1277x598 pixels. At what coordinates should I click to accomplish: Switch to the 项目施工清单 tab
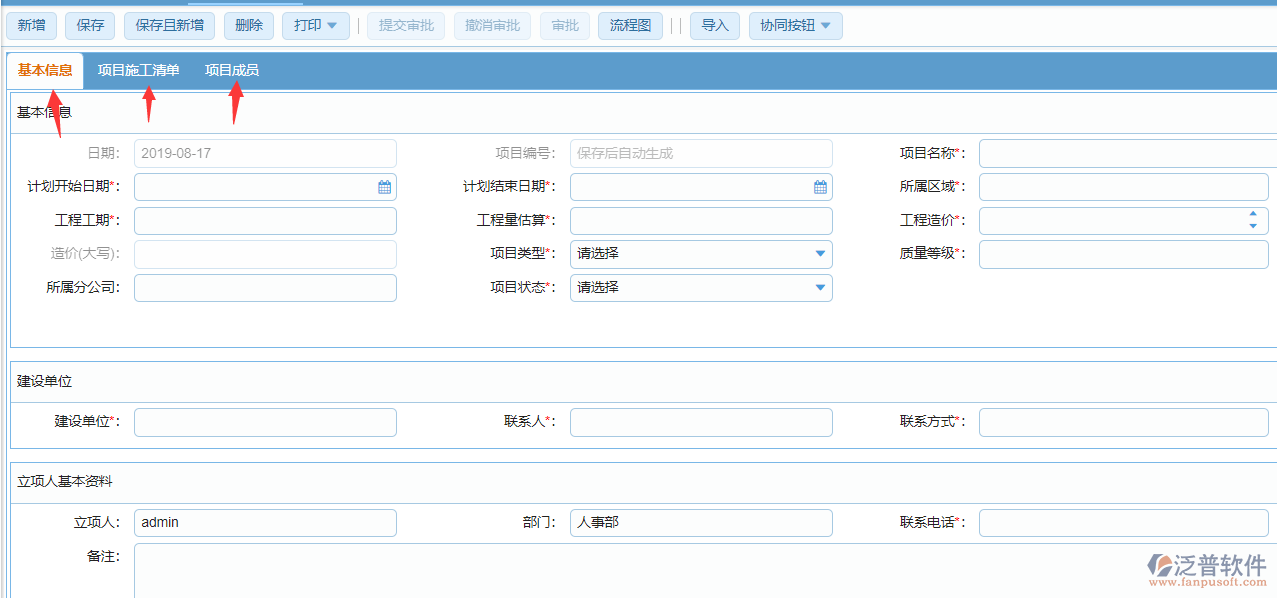coord(138,70)
